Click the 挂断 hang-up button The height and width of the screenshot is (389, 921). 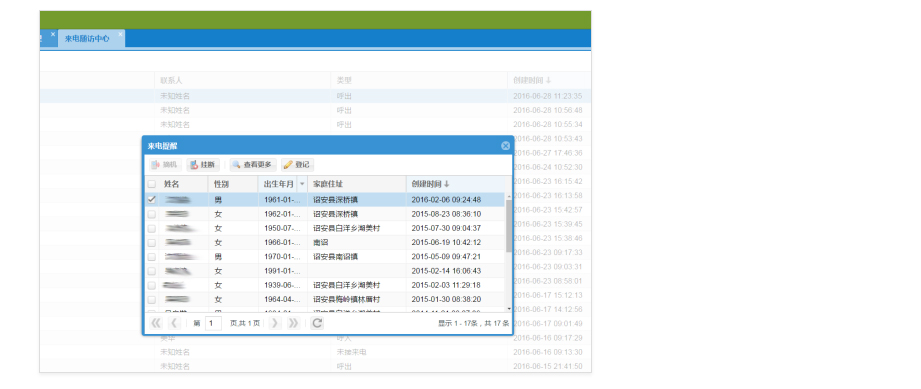click(x=203, y=165)
